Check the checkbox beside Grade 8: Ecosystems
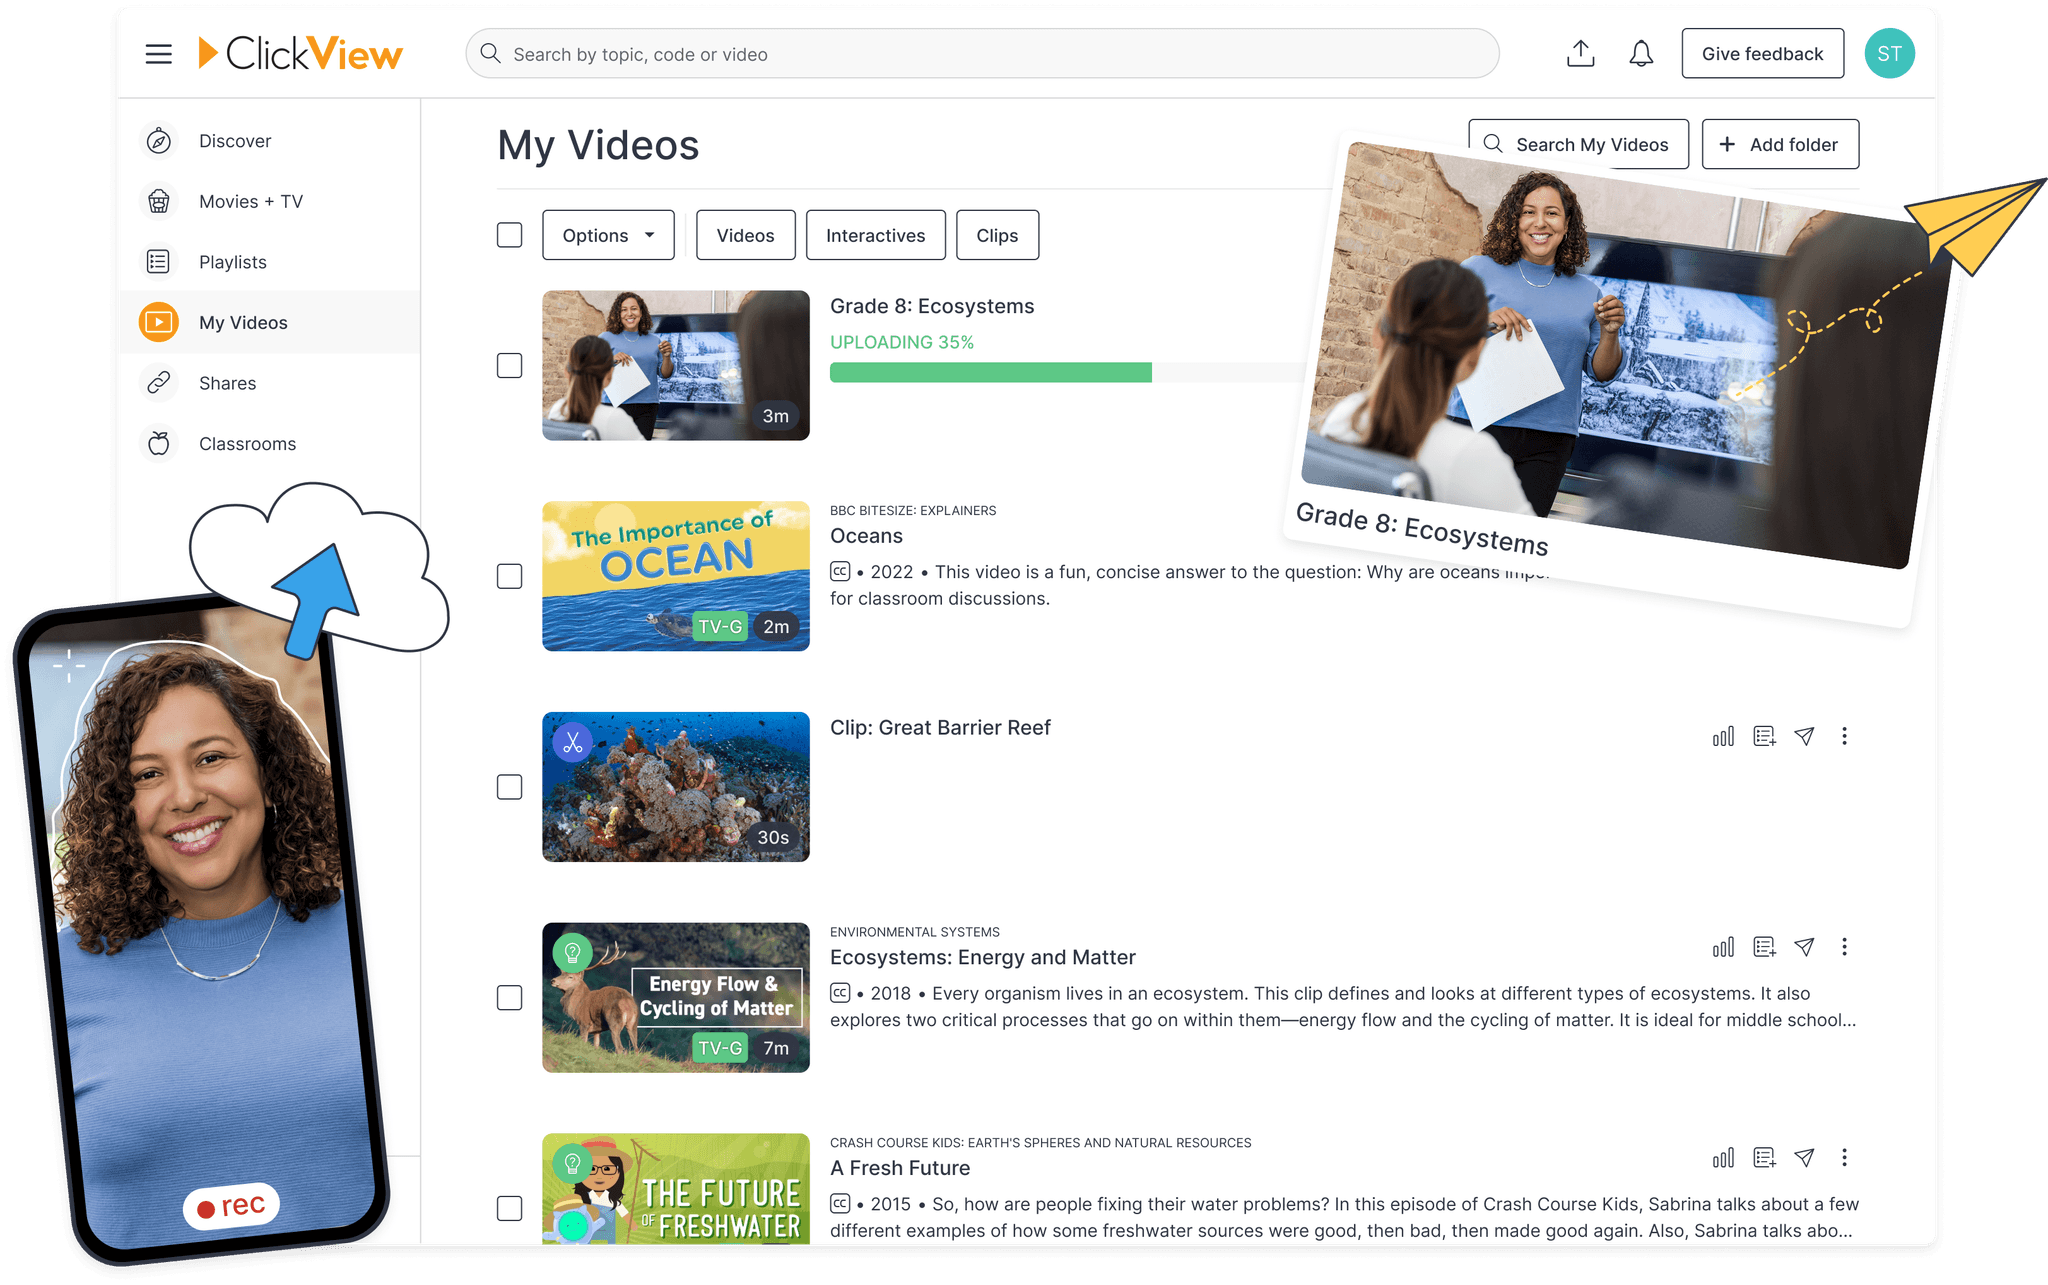This screenshot has width=2048, height=1285. pyautogui.click(x=509, y=365)
